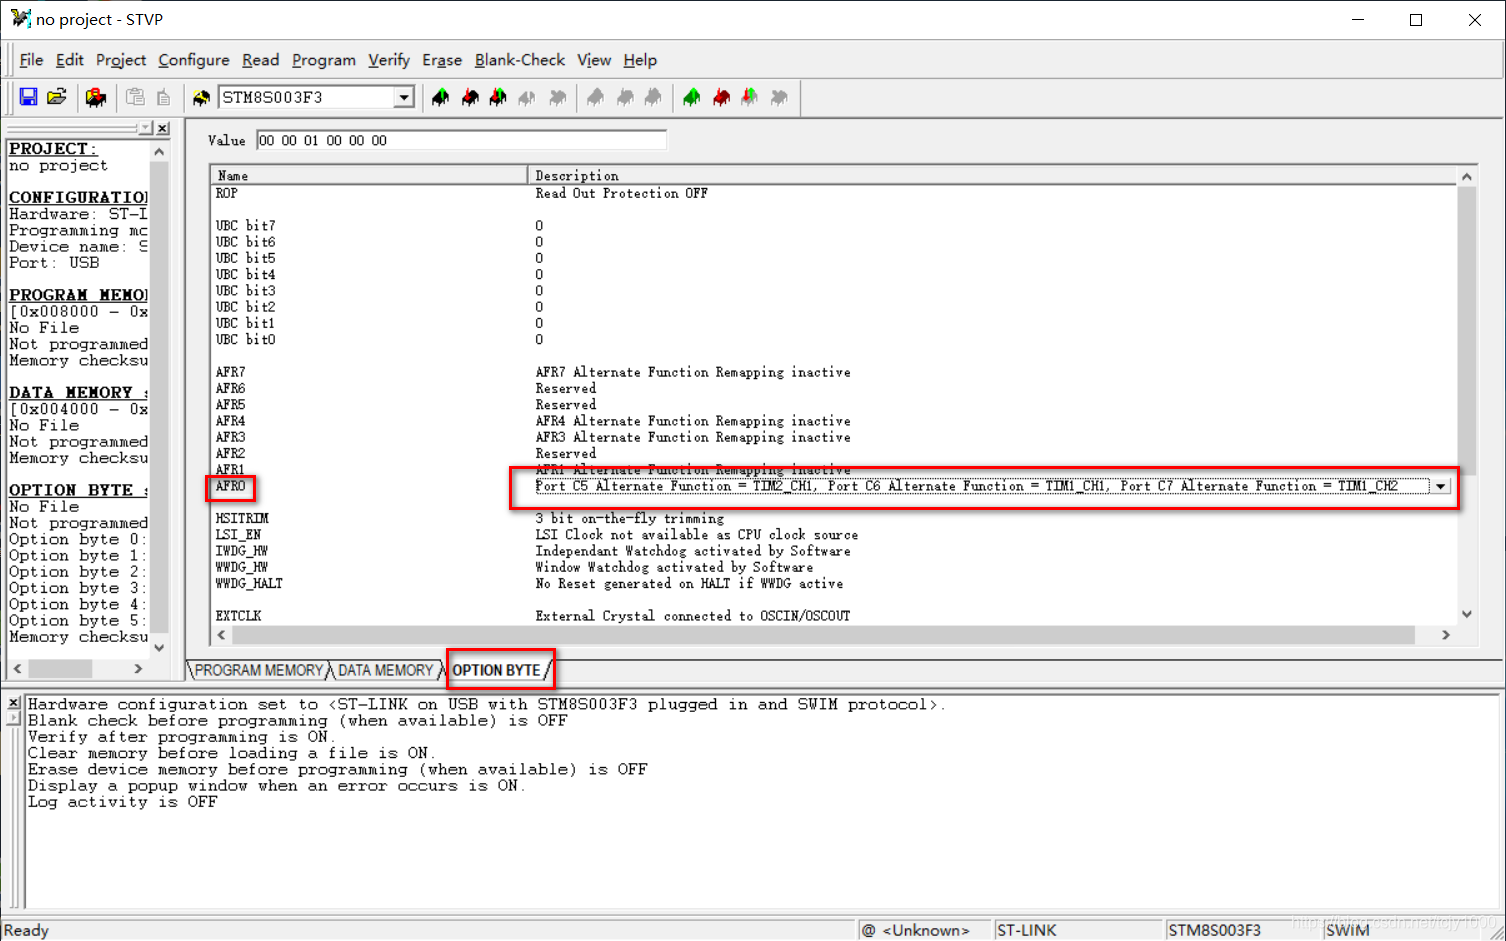The height and width of the screenshot is (941, 1506).
Task: Select the OPTION BYTE tab
Action: tap(497, 670)
